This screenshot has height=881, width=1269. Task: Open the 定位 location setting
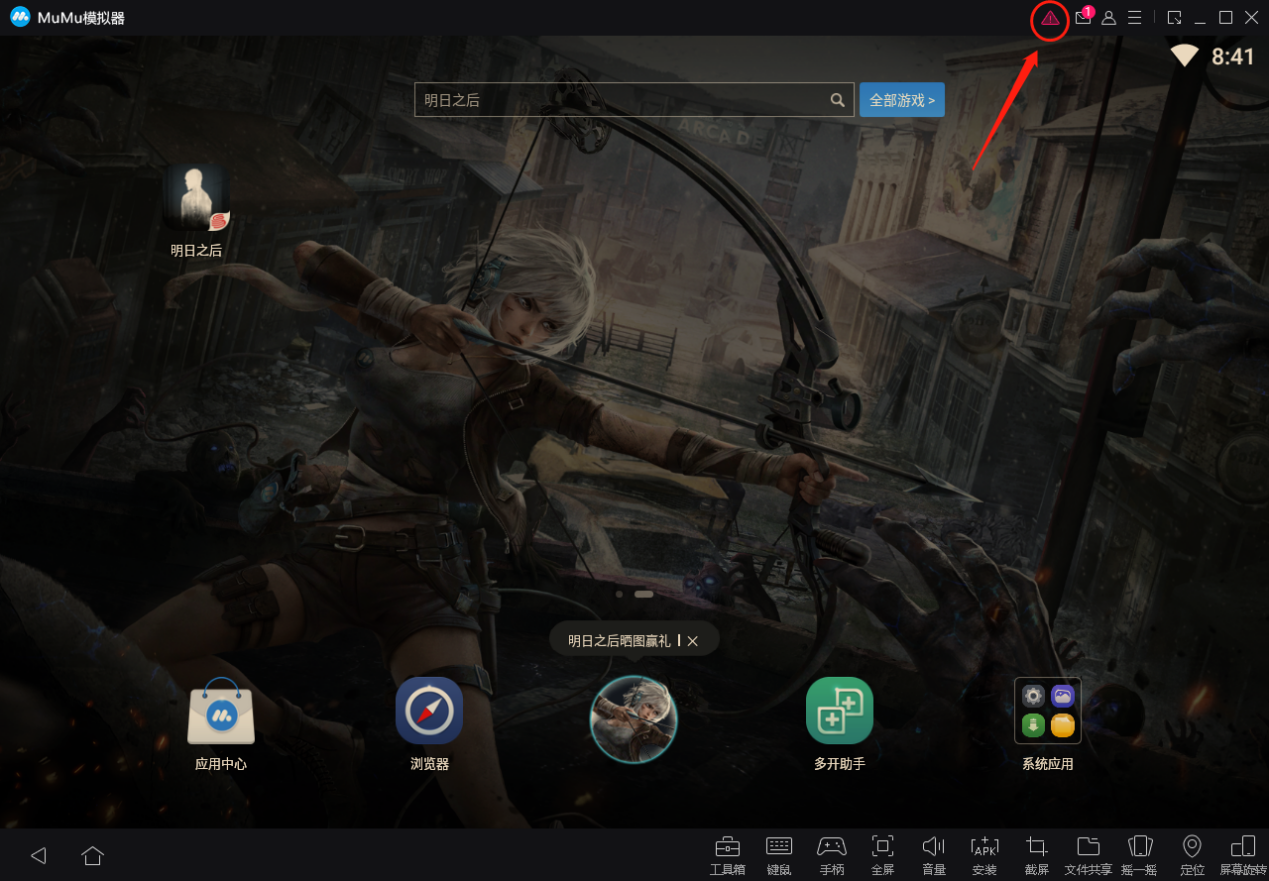point(1192,855)
